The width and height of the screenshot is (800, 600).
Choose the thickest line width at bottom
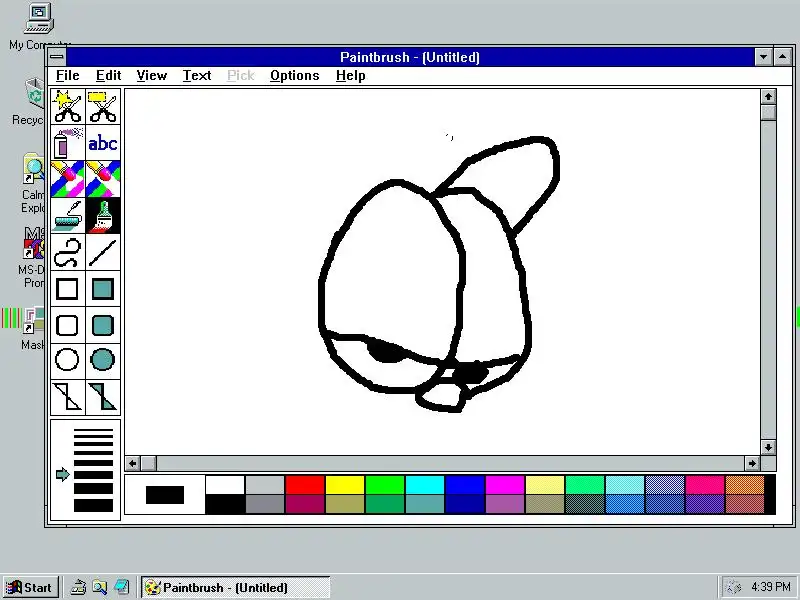click(x=93, y=505)
